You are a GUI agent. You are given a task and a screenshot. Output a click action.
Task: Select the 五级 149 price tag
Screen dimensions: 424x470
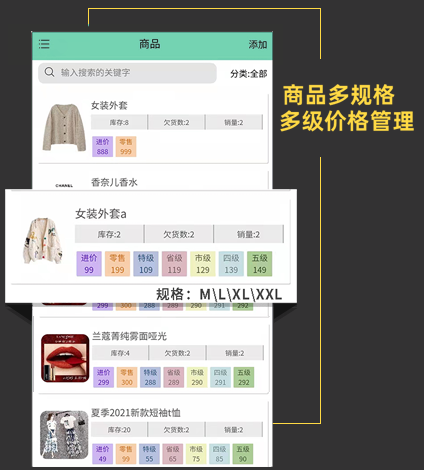tap(259, 264)
